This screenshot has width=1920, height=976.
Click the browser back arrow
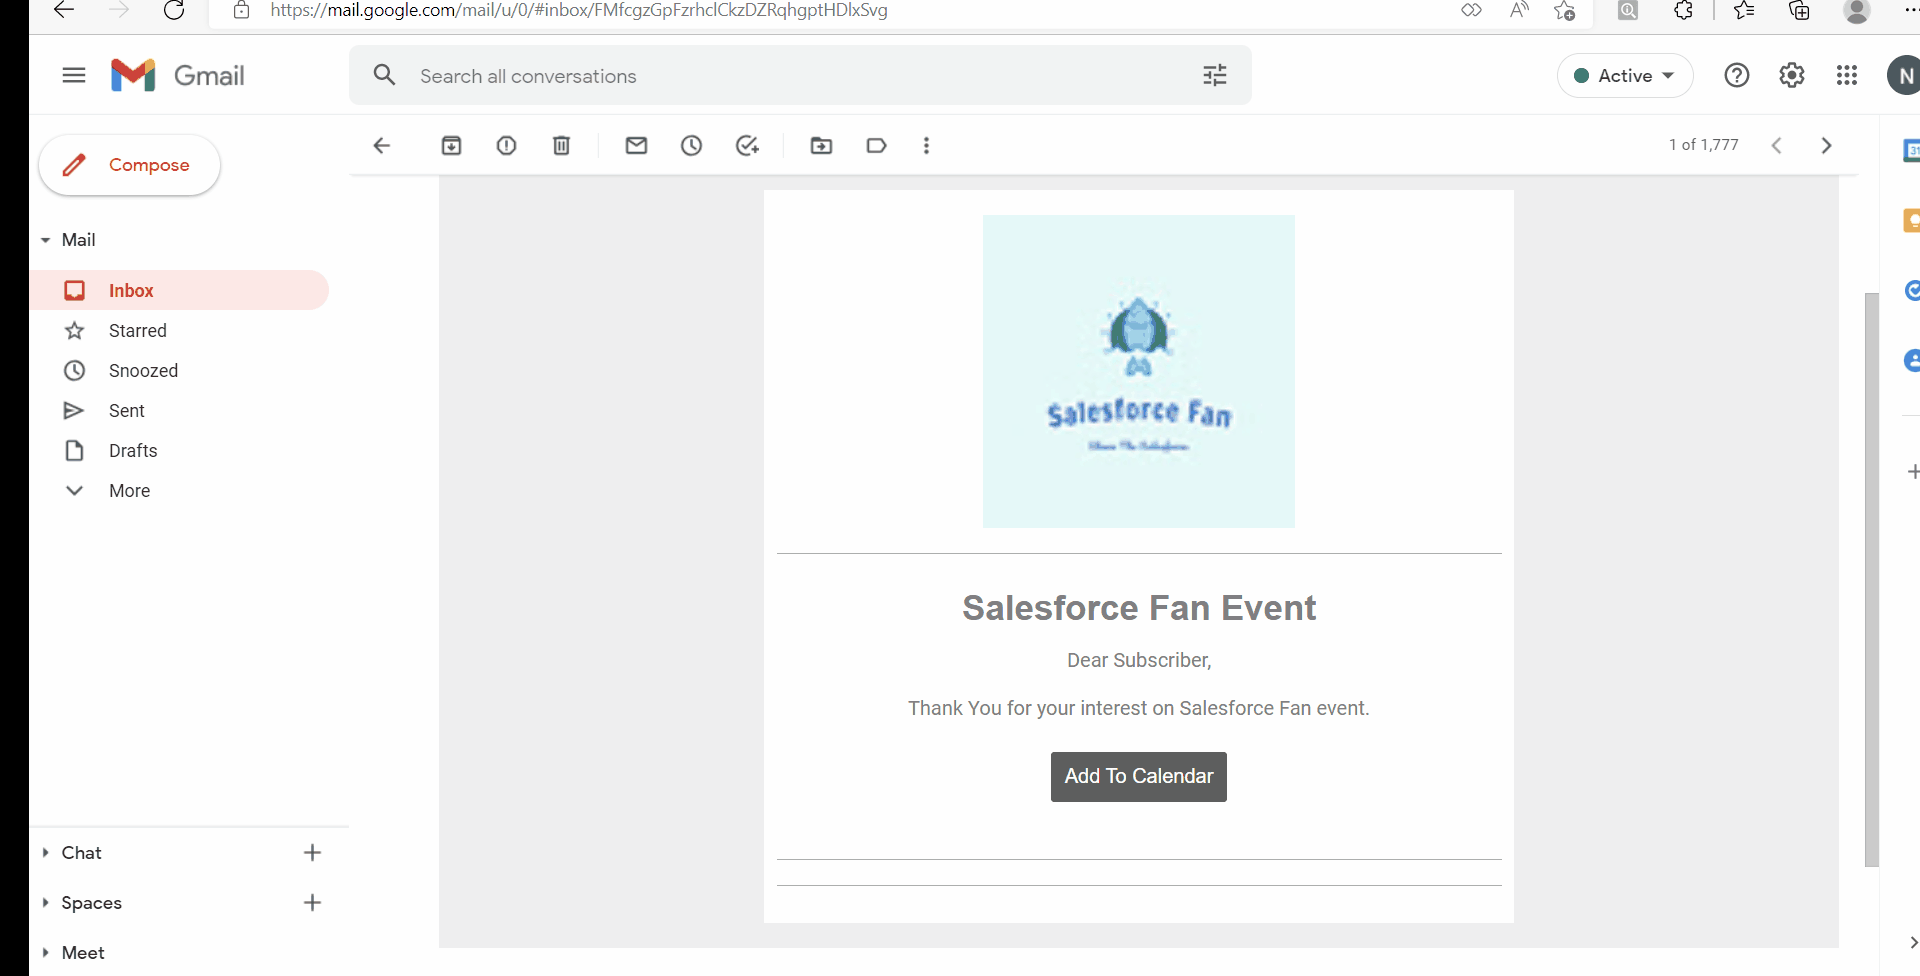coord(64,10)
